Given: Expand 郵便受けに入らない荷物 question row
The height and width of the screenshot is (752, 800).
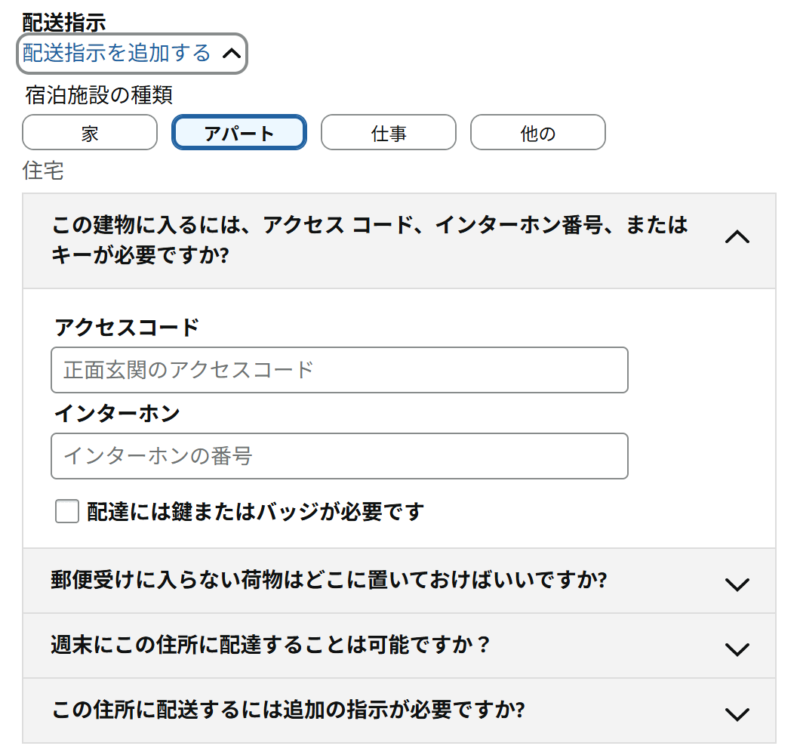Looking at the screenshot, I should click(x=399, y=581).
